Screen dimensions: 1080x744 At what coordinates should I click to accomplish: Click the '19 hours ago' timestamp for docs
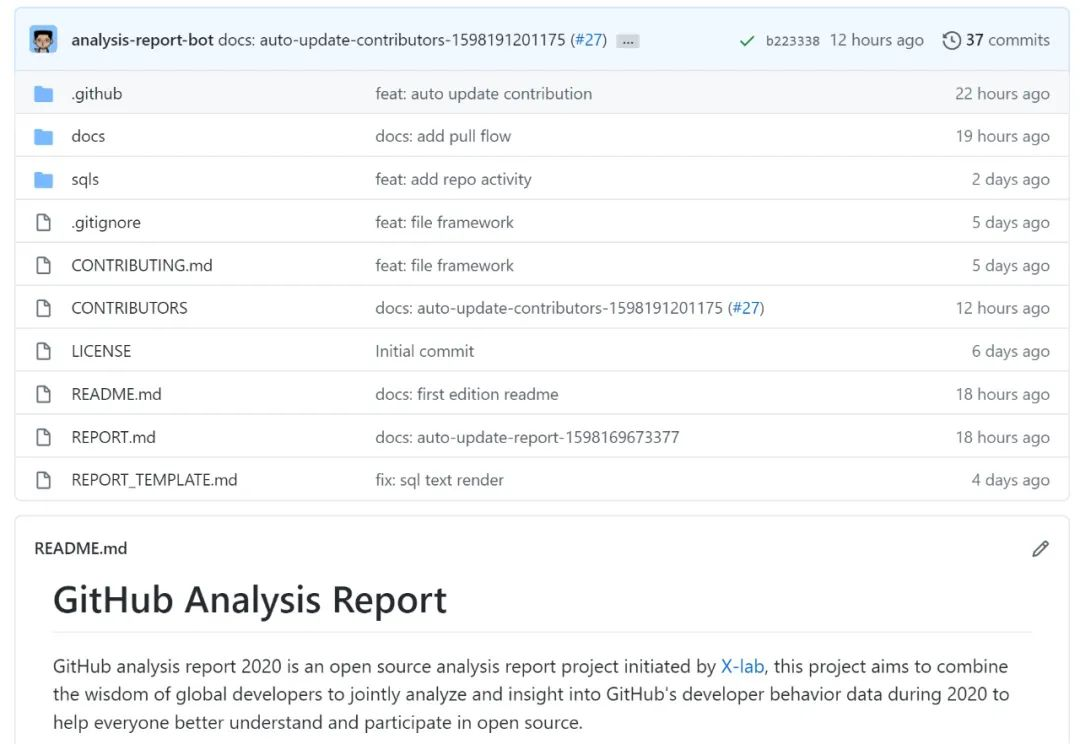click(1002, 136)
